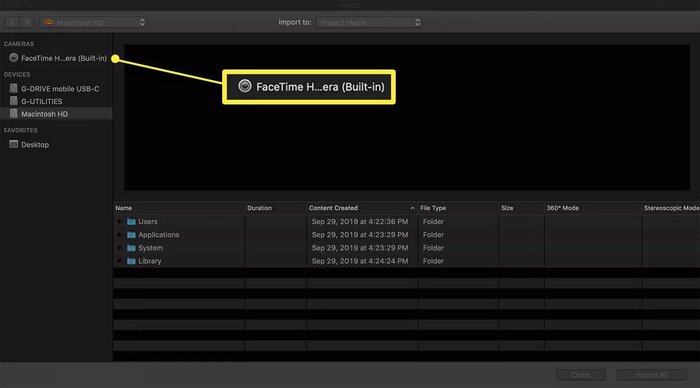
Task: Open the Import to Project Media dropdown
Action: (x=370, y=22)
